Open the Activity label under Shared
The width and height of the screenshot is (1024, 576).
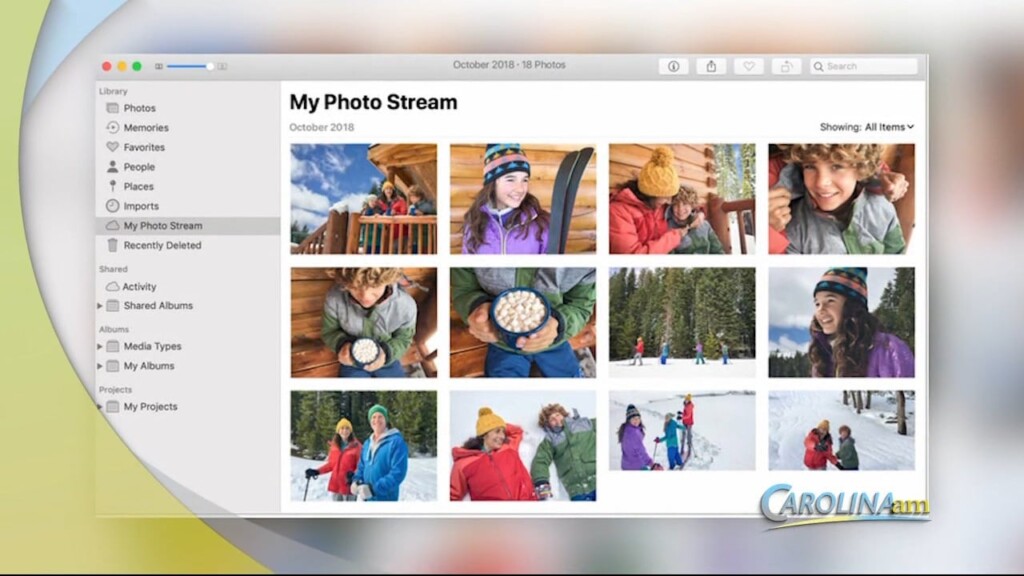140,286
